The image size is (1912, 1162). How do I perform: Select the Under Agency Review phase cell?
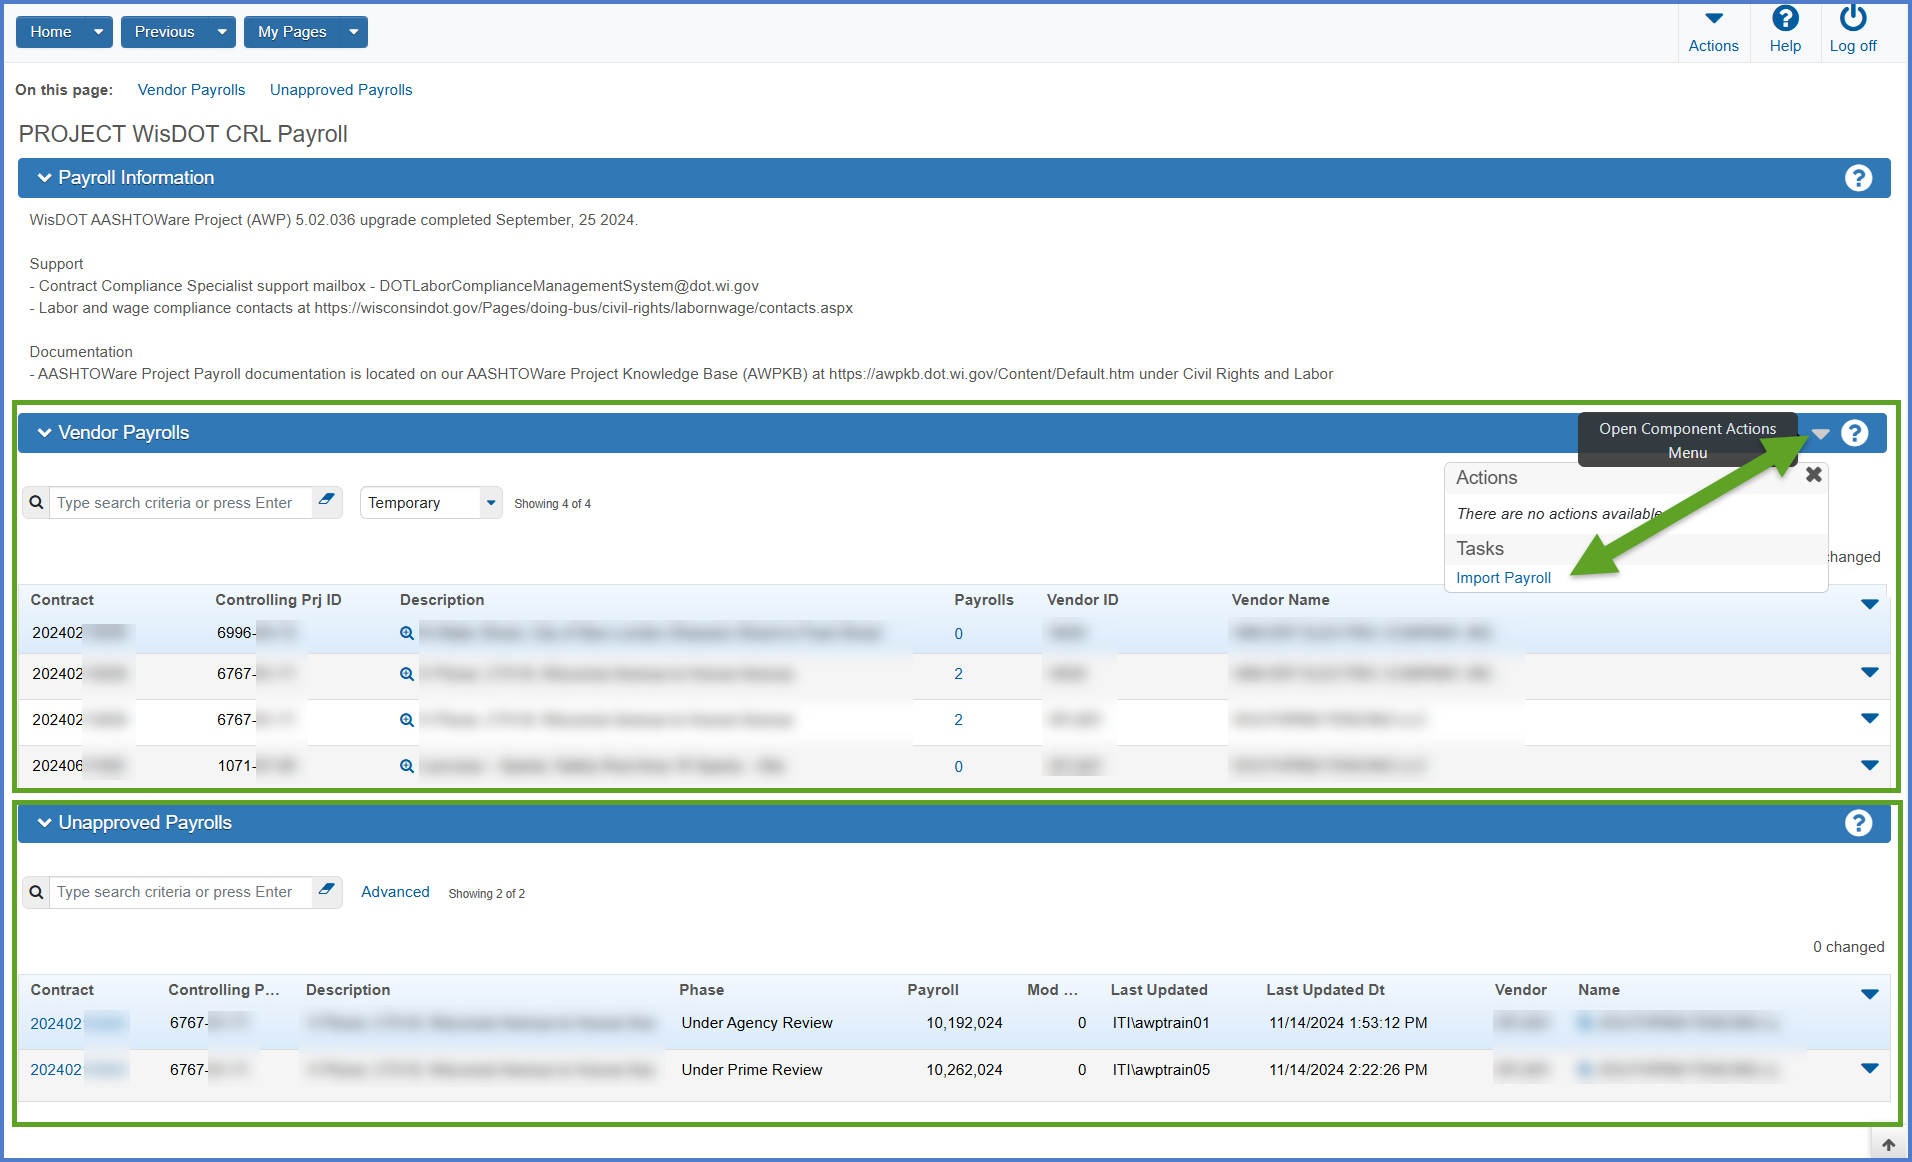click(757, 1023)
